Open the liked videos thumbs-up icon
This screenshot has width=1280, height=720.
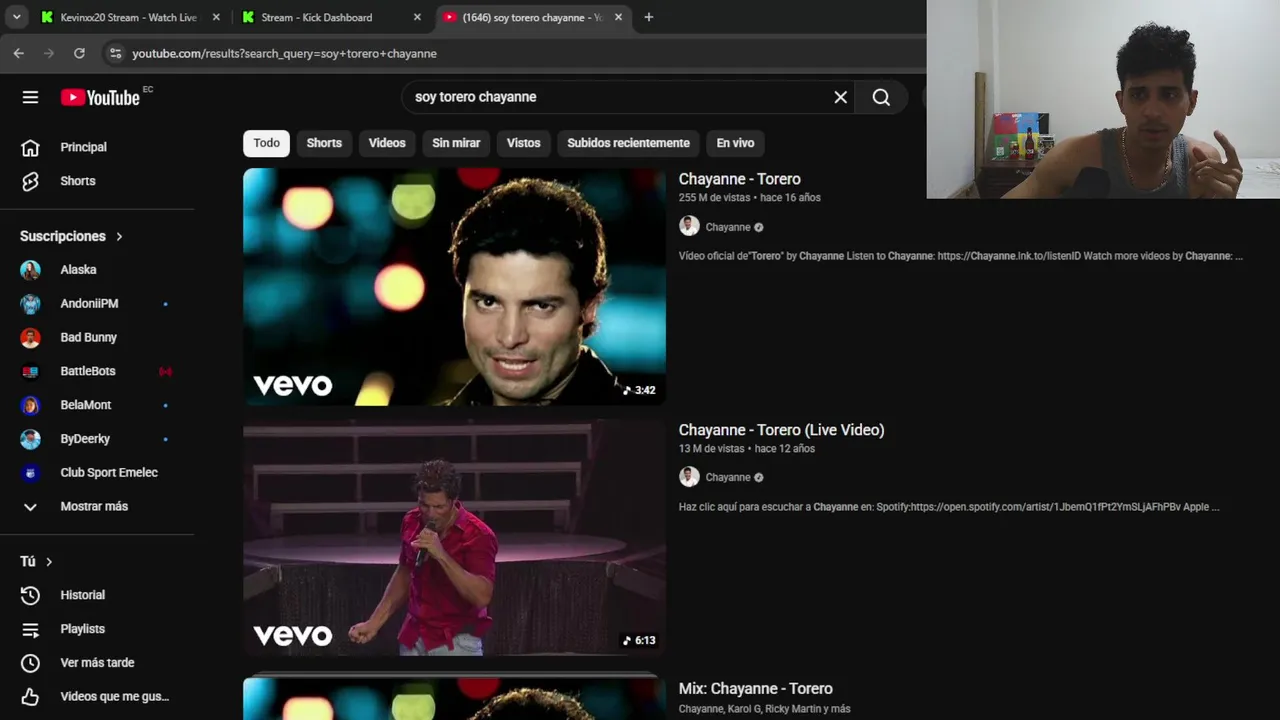point(30,696)
